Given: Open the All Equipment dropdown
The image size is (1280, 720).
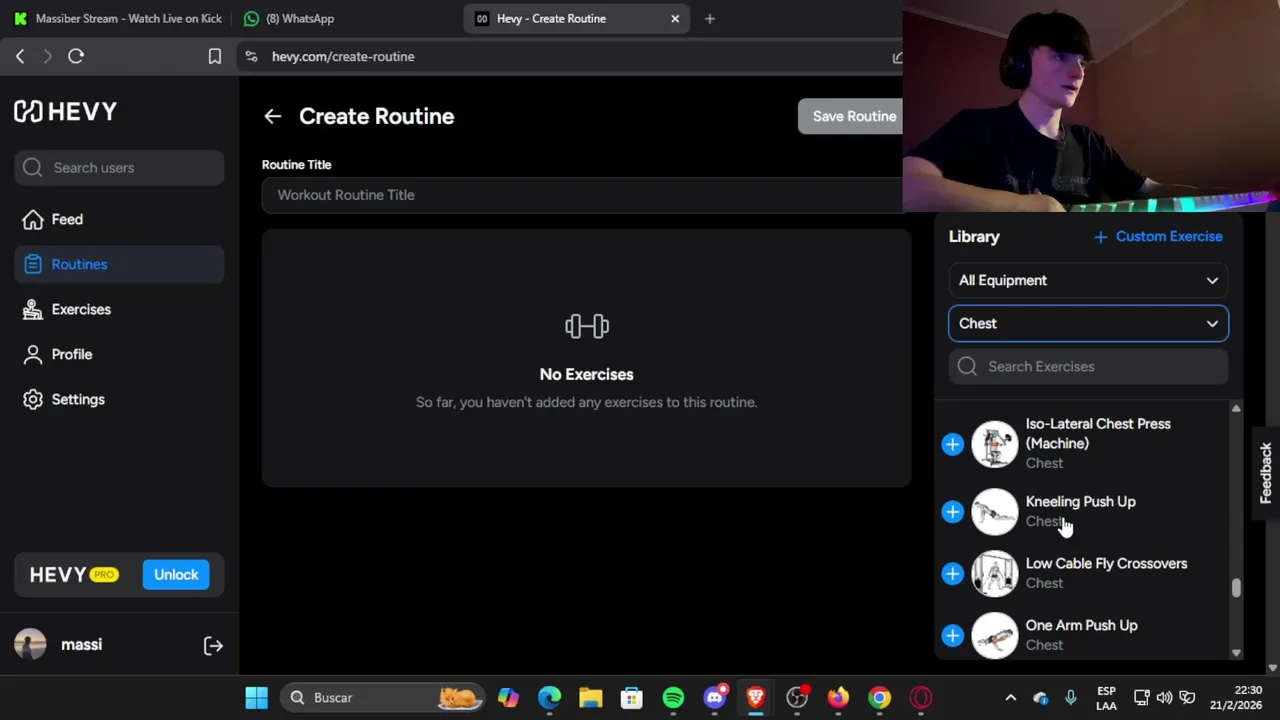Looking at the screenshot, I should pyautogui.click(x=1088, y=280).
